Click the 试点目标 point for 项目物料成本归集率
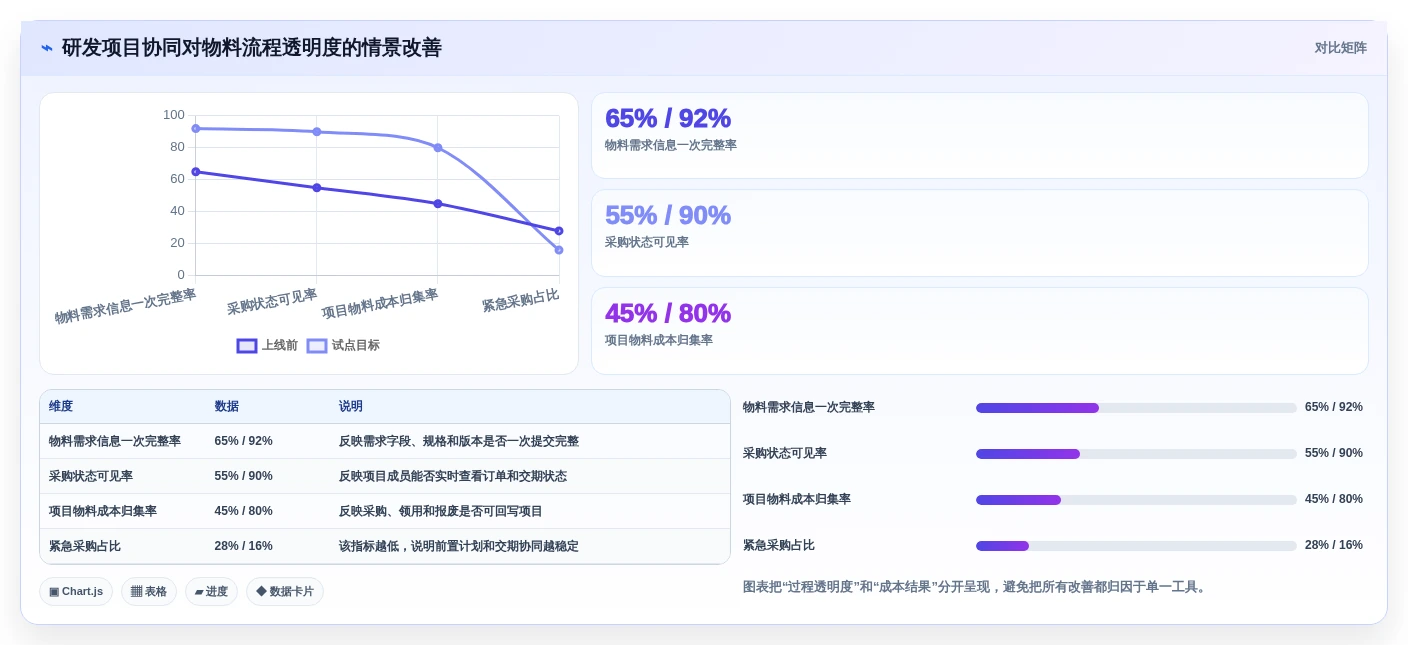 coord(438,148)
